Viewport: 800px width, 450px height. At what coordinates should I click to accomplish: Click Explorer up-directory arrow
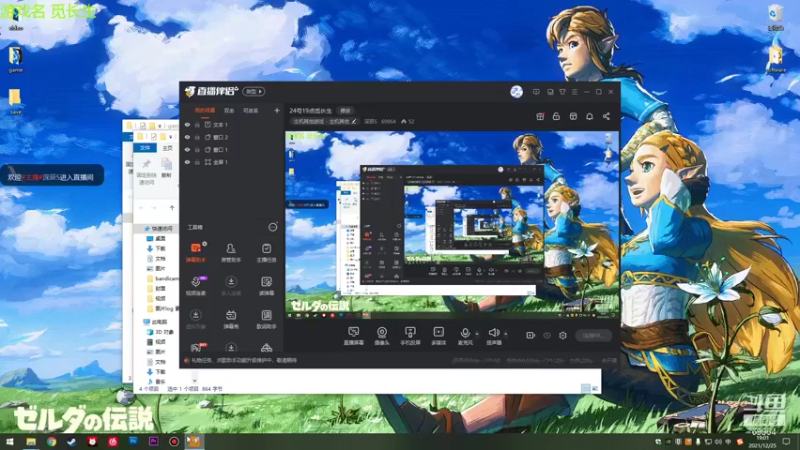pos(172,208)
